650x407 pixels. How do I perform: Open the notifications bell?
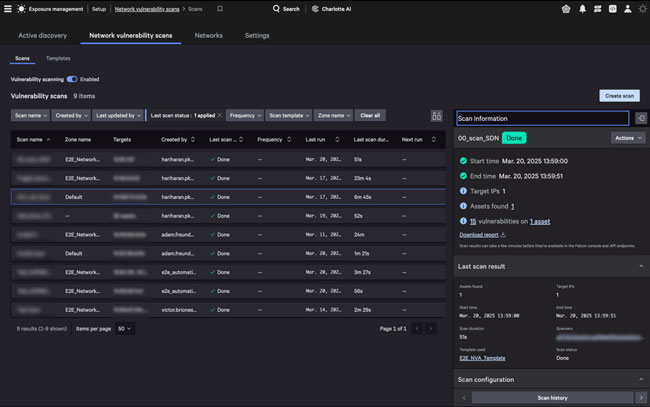coord(582,9)
